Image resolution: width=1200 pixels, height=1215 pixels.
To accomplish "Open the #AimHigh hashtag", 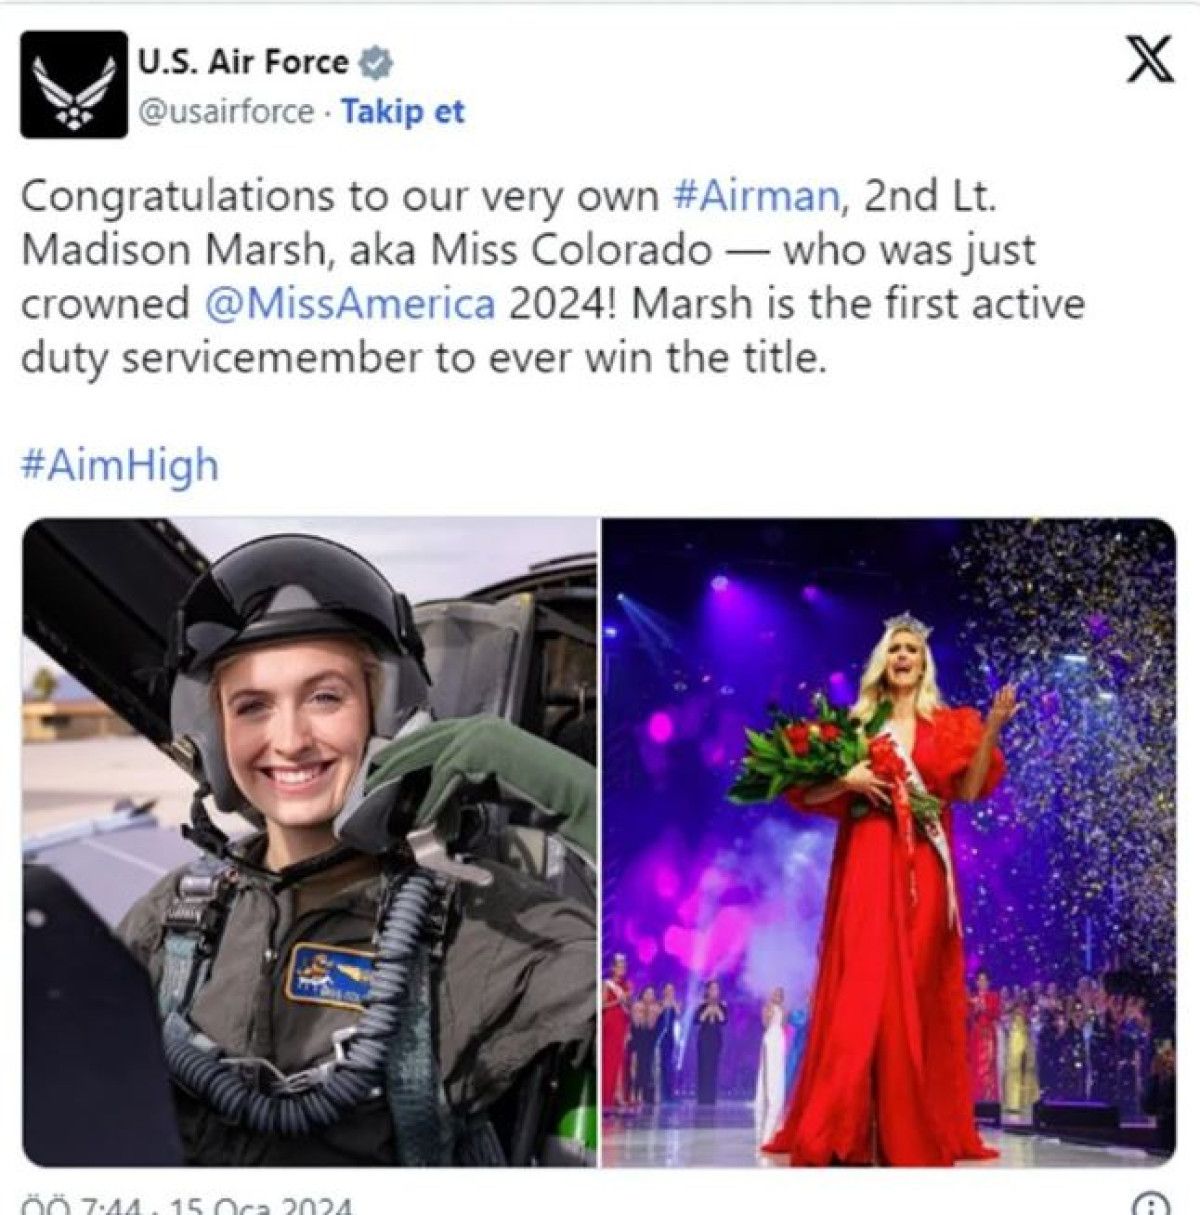I will [119, 467].
